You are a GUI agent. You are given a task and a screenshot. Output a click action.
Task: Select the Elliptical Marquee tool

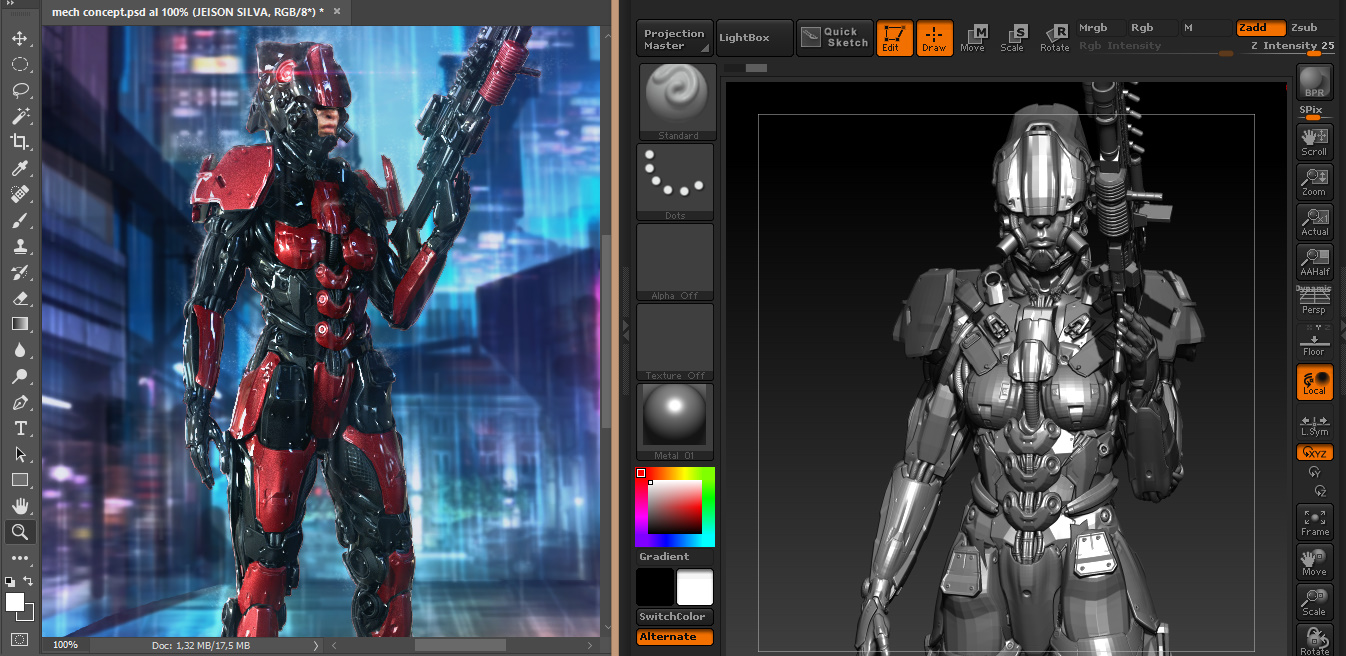pos(19,65)
